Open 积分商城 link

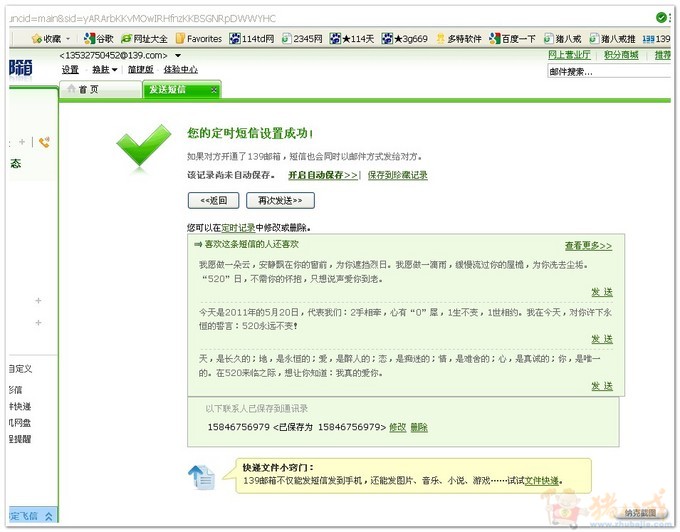coord(621,55)
